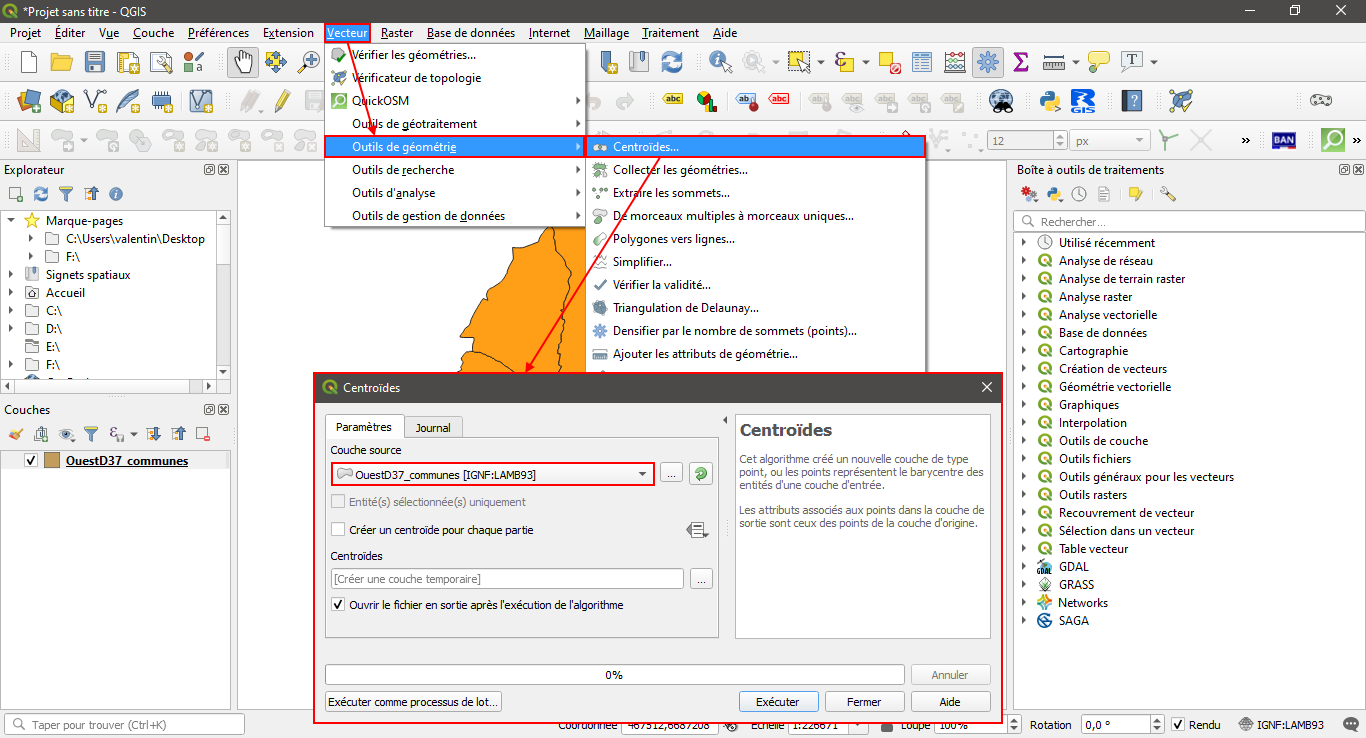Enable 'Créer un centroïde pour chaque partie'

click(x=338, y=530)
